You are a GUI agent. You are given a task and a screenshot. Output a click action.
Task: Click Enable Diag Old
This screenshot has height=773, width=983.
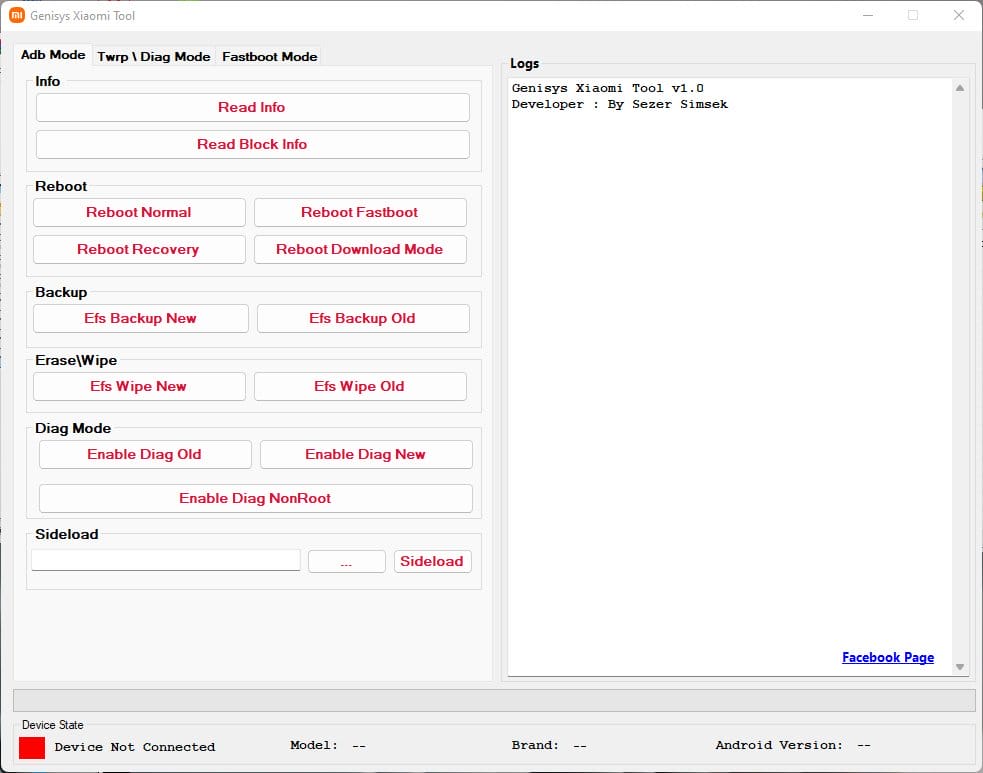tap(145, 455)
